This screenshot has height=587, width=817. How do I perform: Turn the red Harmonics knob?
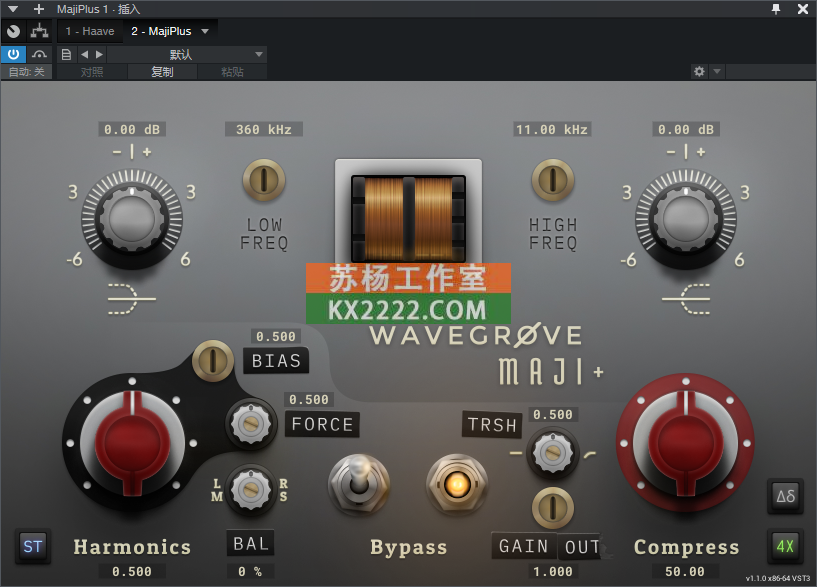pos(132,444)
